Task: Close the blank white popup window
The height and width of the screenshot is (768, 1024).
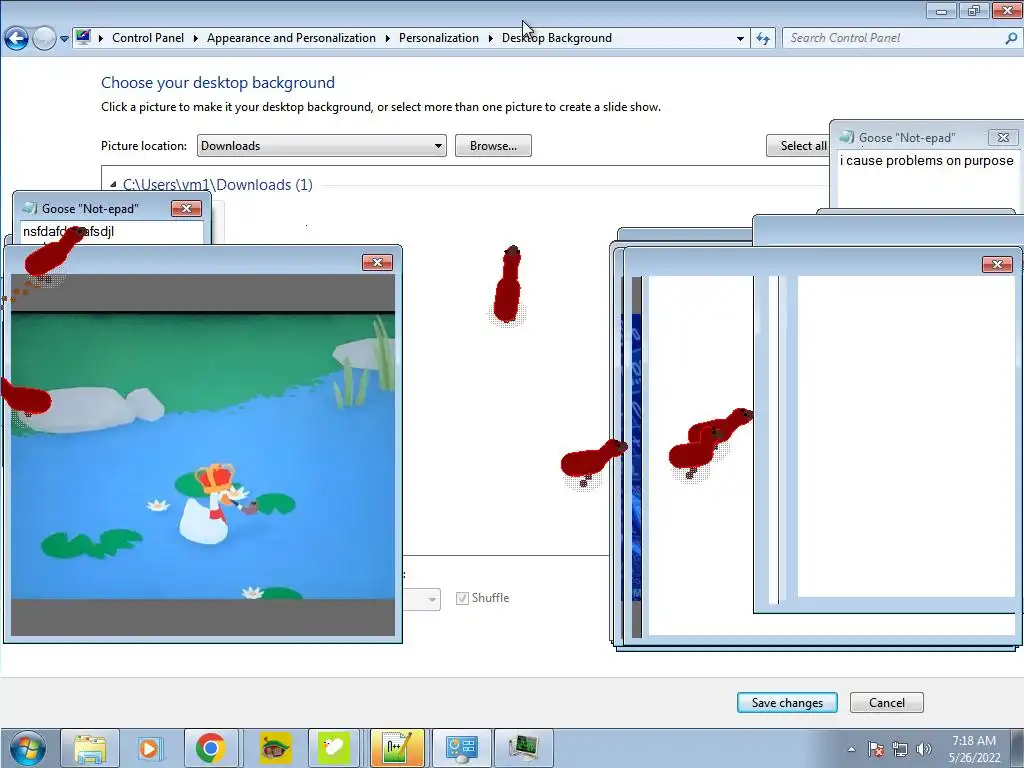Action: 997,264
